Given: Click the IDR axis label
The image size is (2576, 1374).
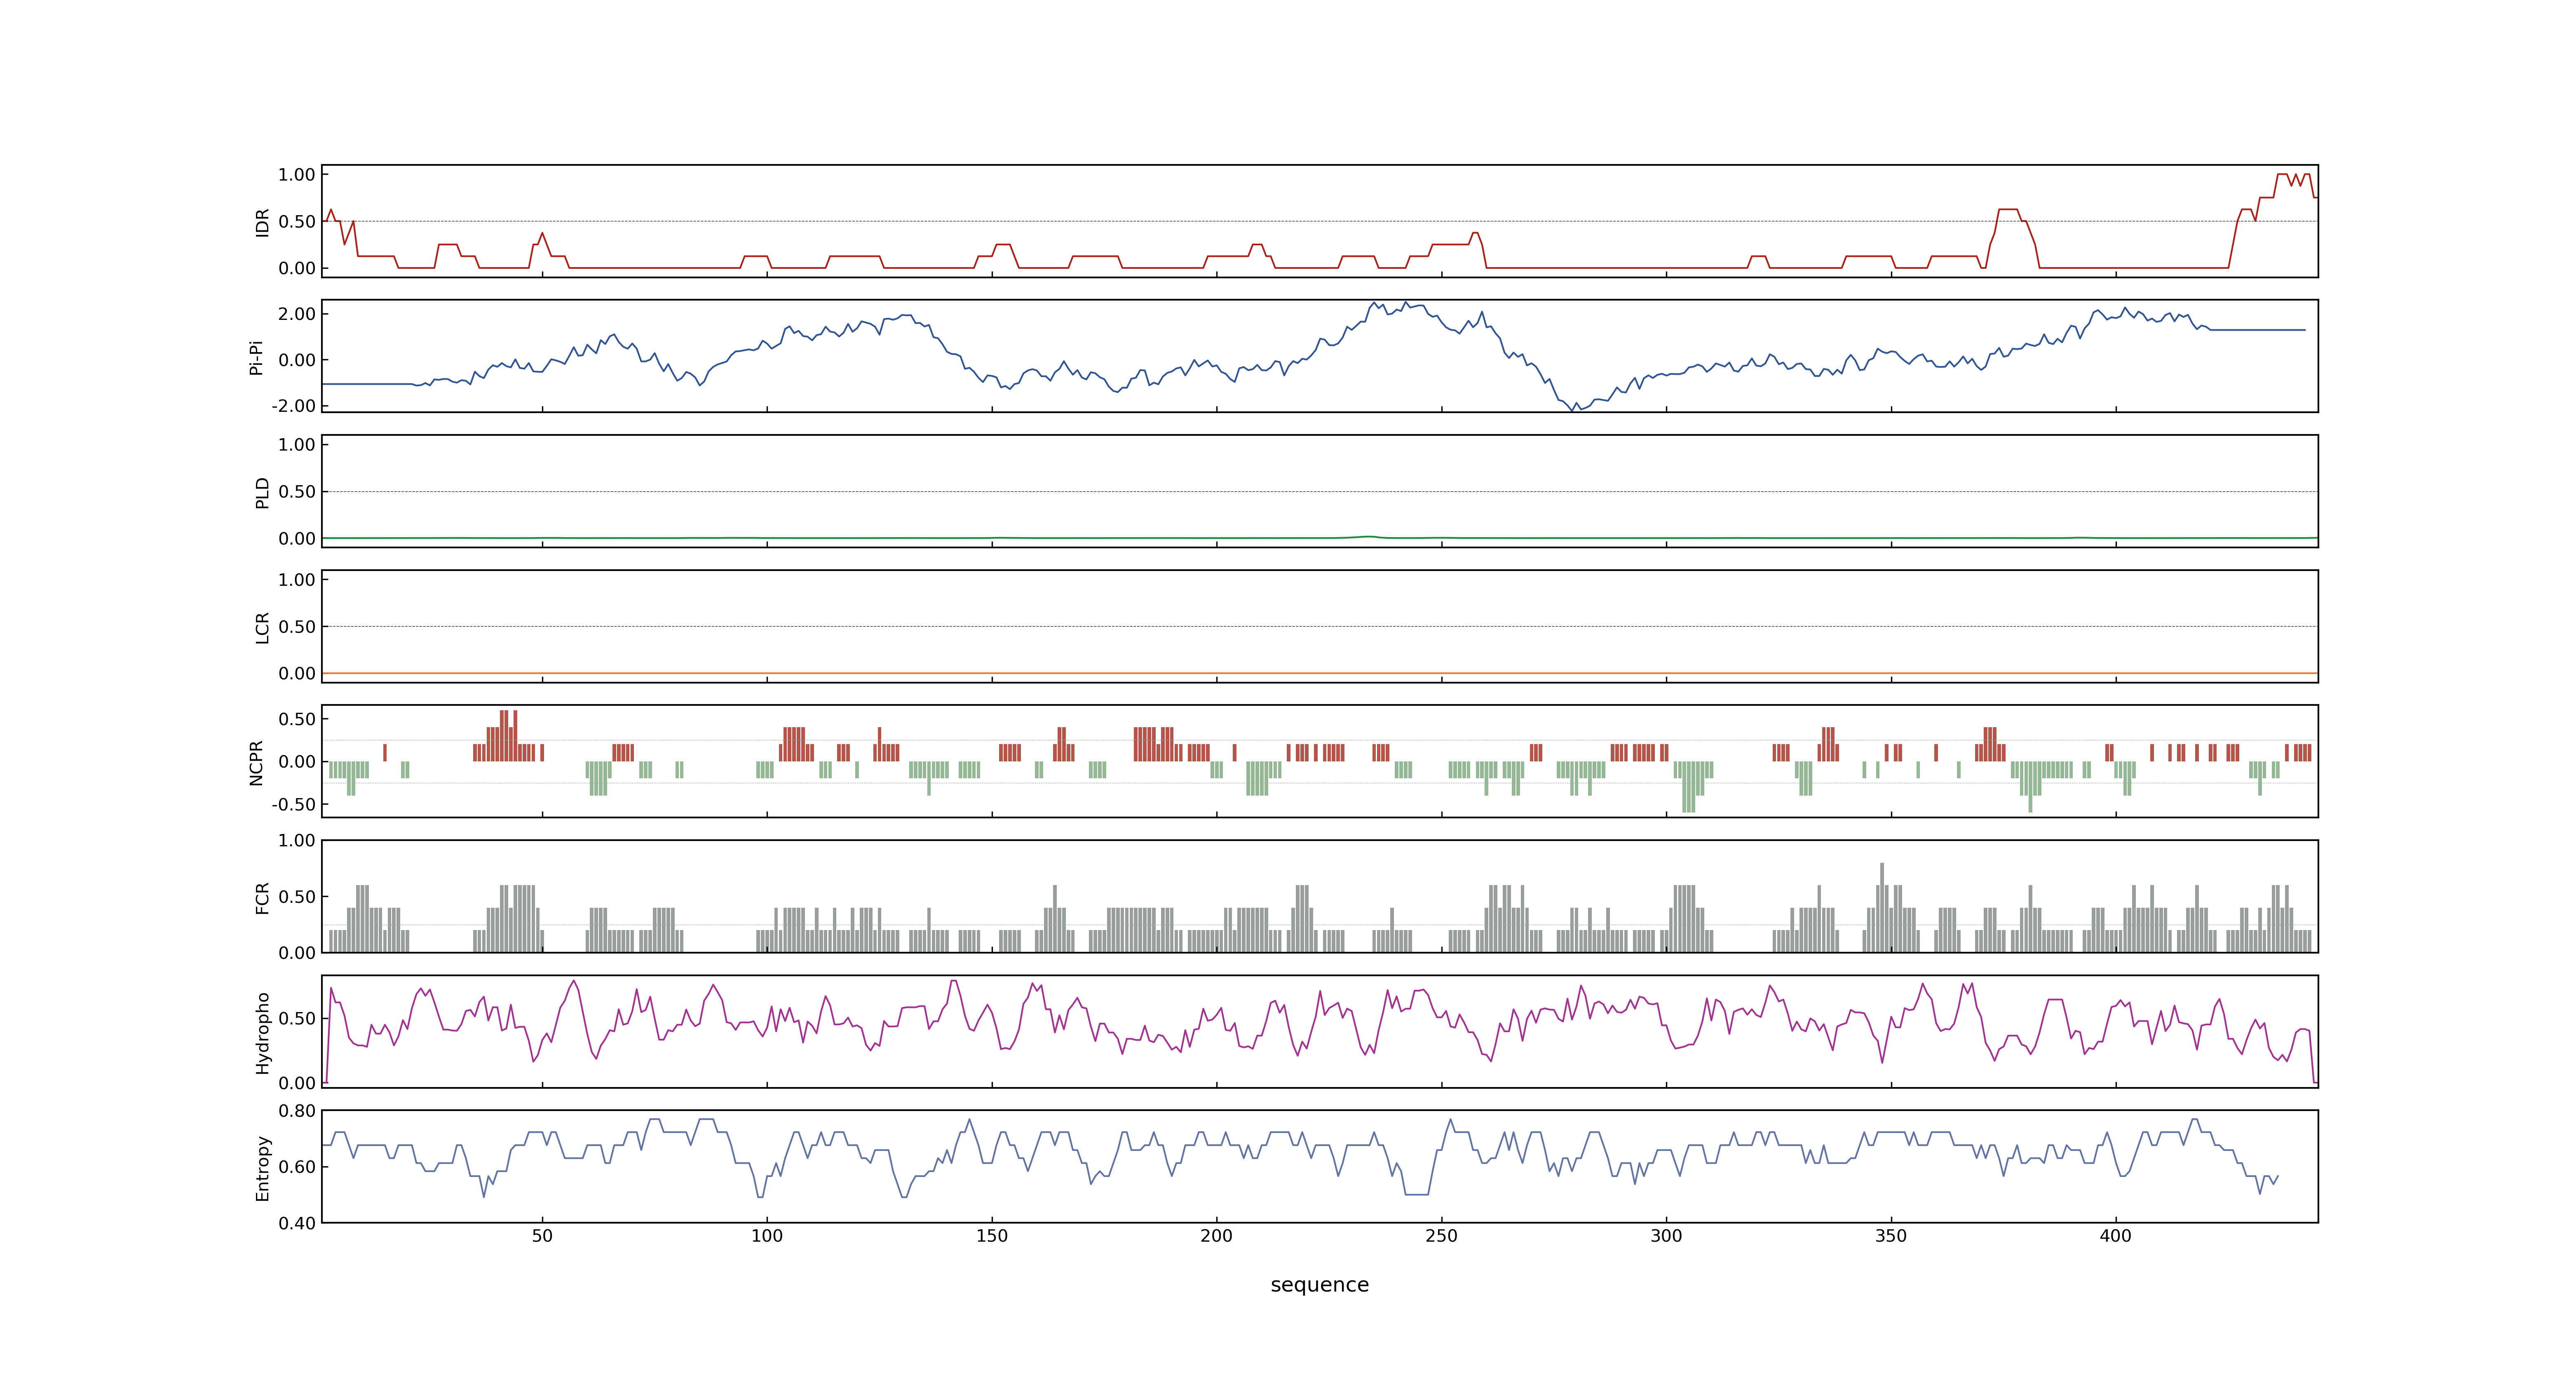Looking at the screenshot, I should coord(262,222).
